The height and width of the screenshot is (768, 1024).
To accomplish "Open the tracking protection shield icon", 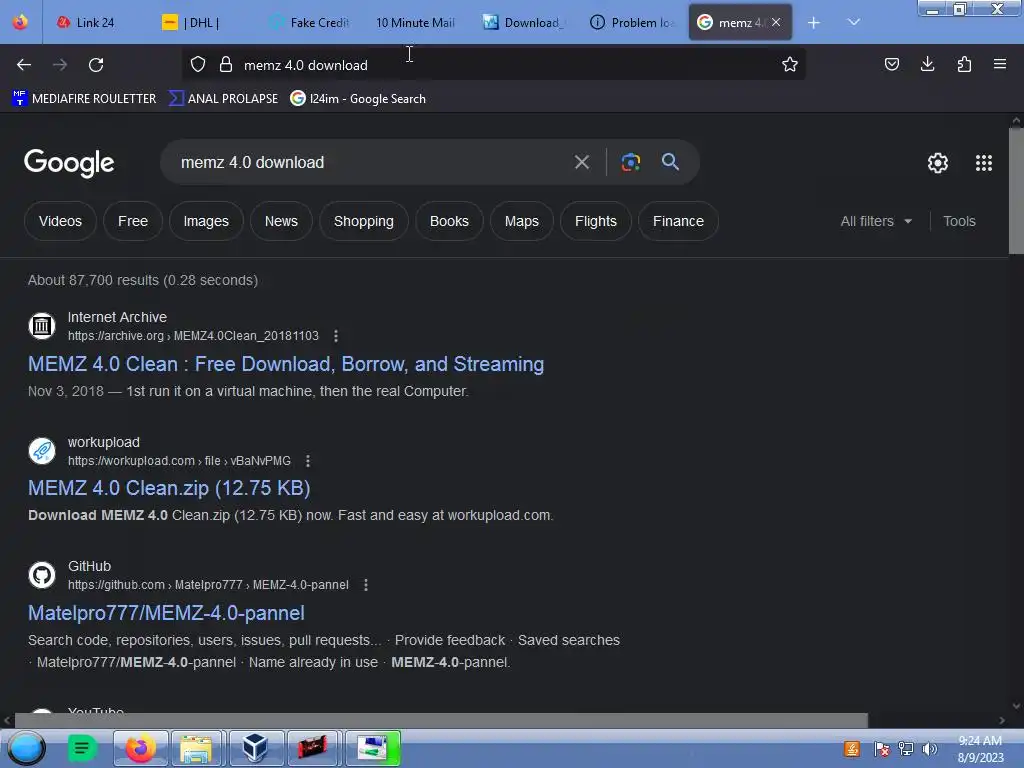I will (198, 64).
